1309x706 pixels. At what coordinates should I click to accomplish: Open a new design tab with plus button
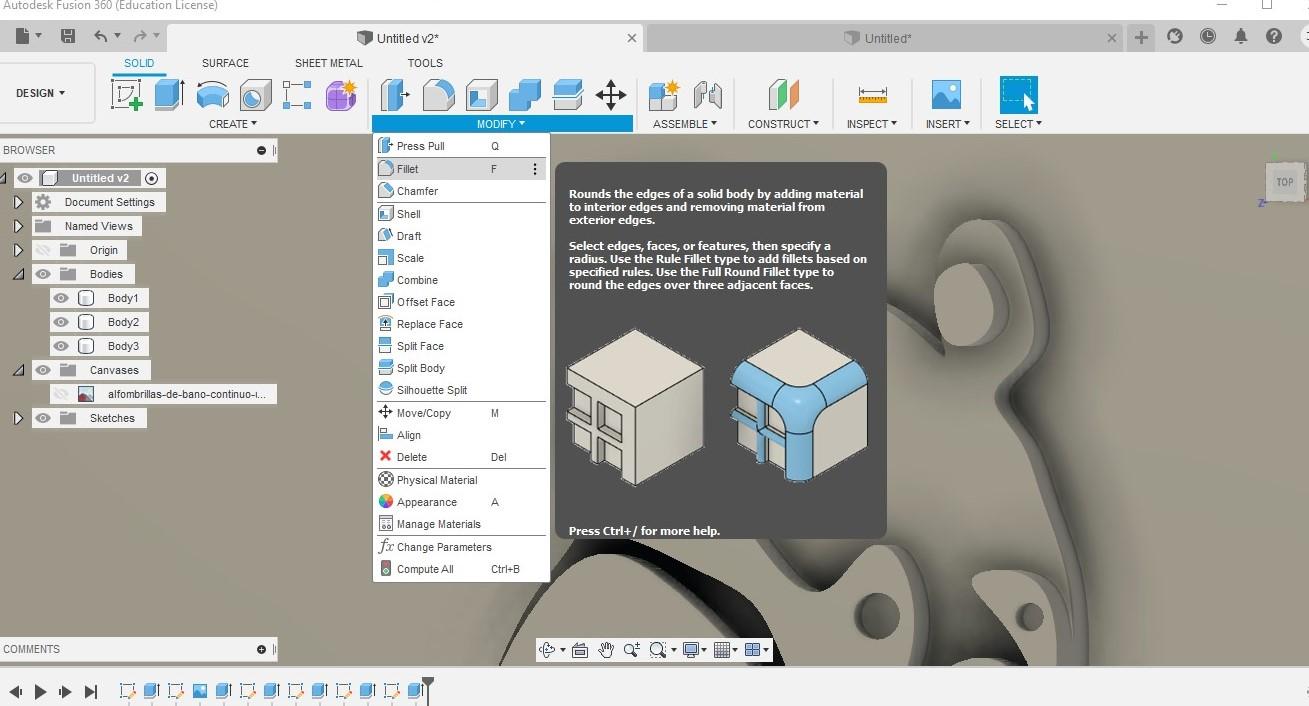coord(1141,37)
